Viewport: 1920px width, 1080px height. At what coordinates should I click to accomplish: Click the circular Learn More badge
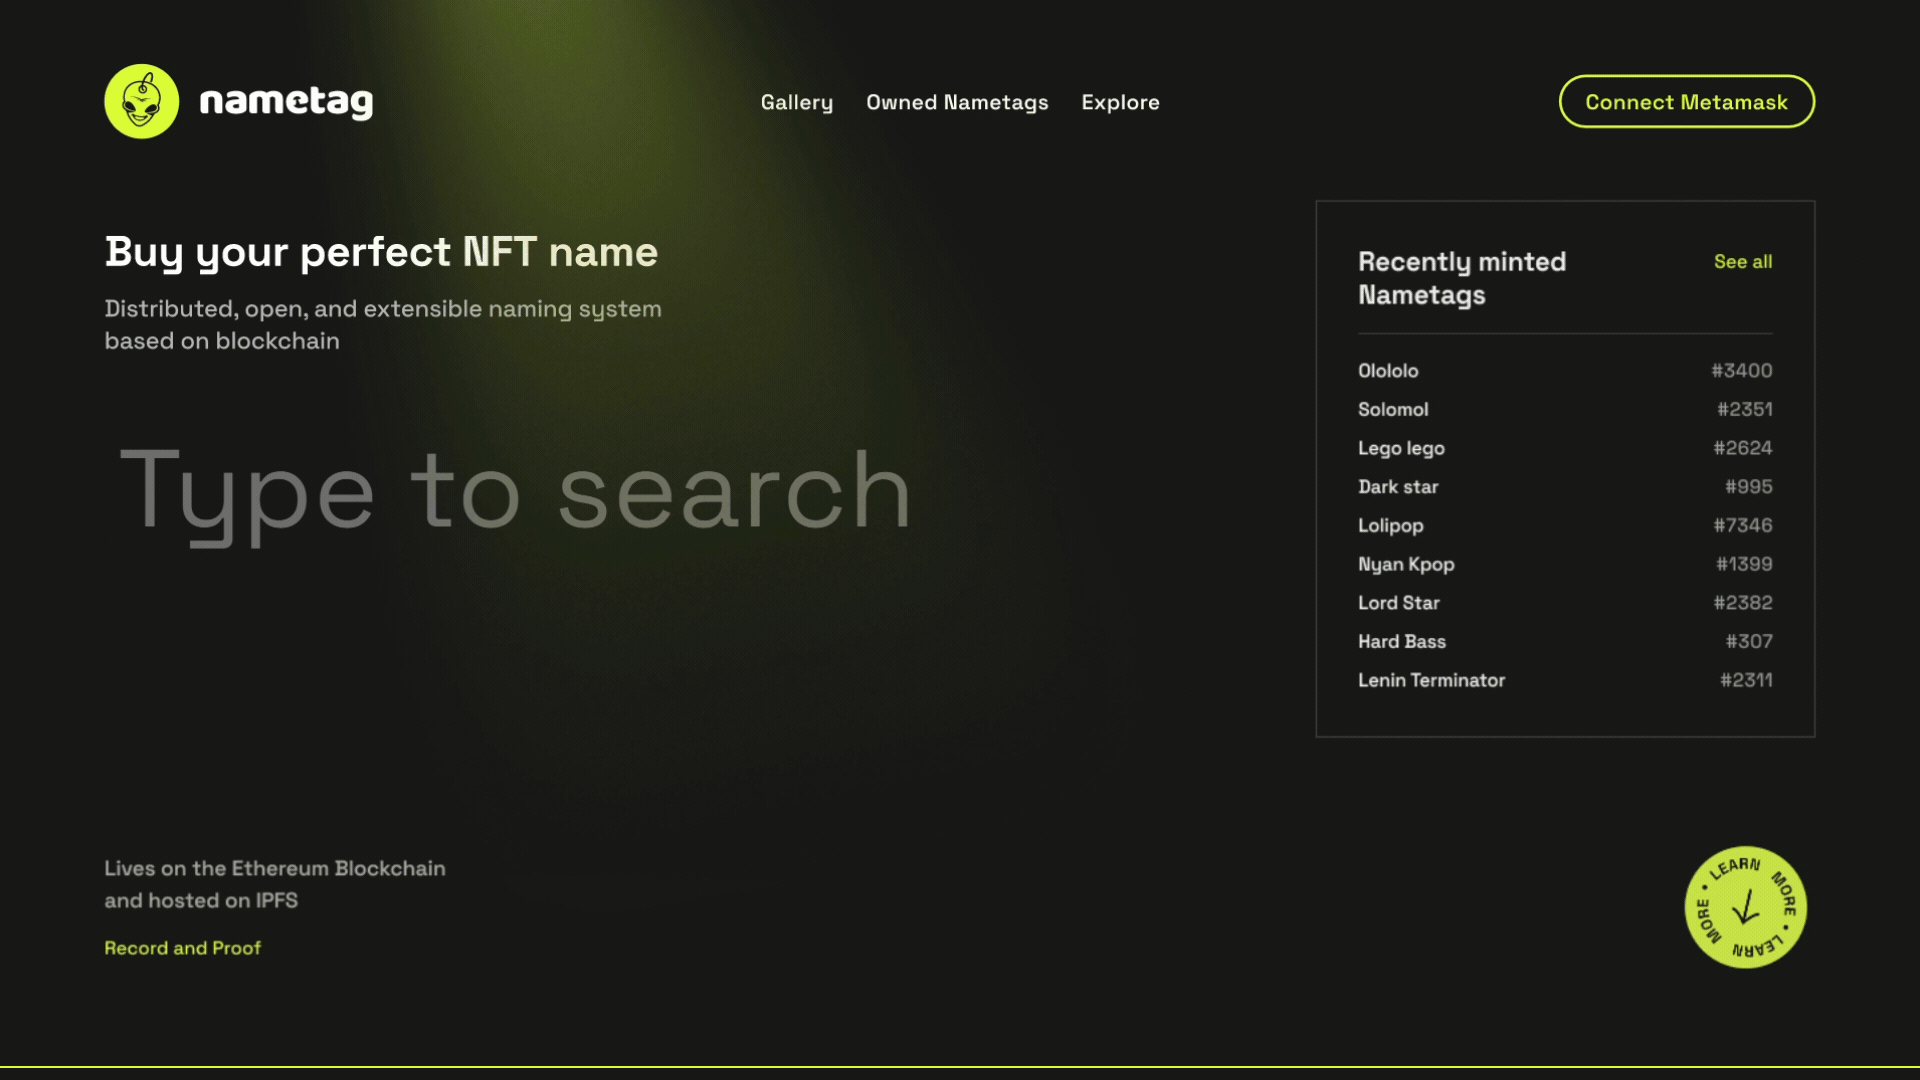tap(1745, 907)
